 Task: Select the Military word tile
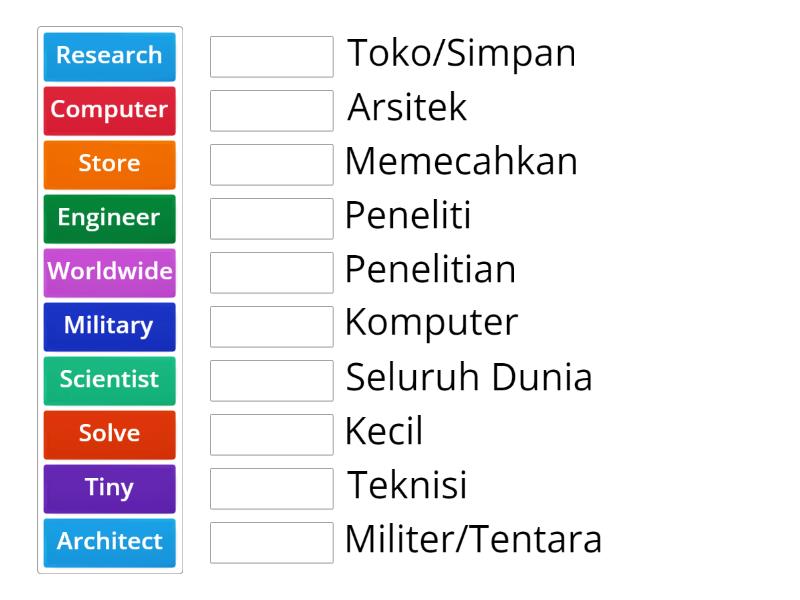[109, 327]
